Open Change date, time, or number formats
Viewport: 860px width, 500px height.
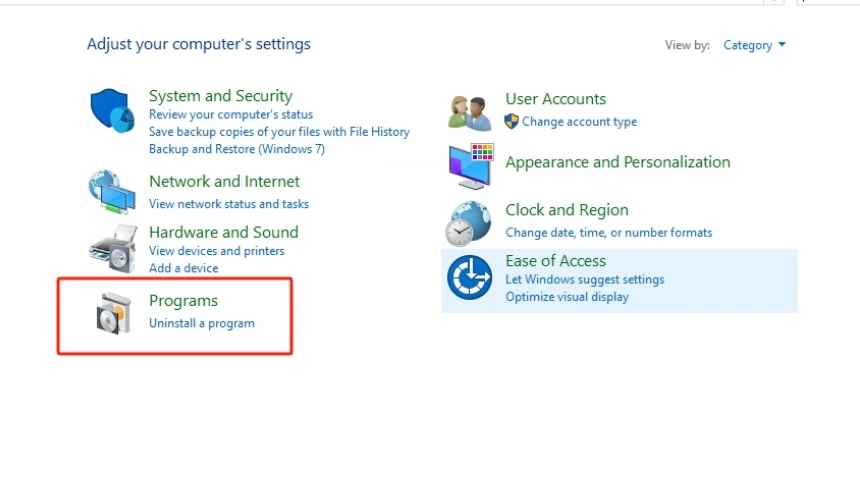(608, 232)
